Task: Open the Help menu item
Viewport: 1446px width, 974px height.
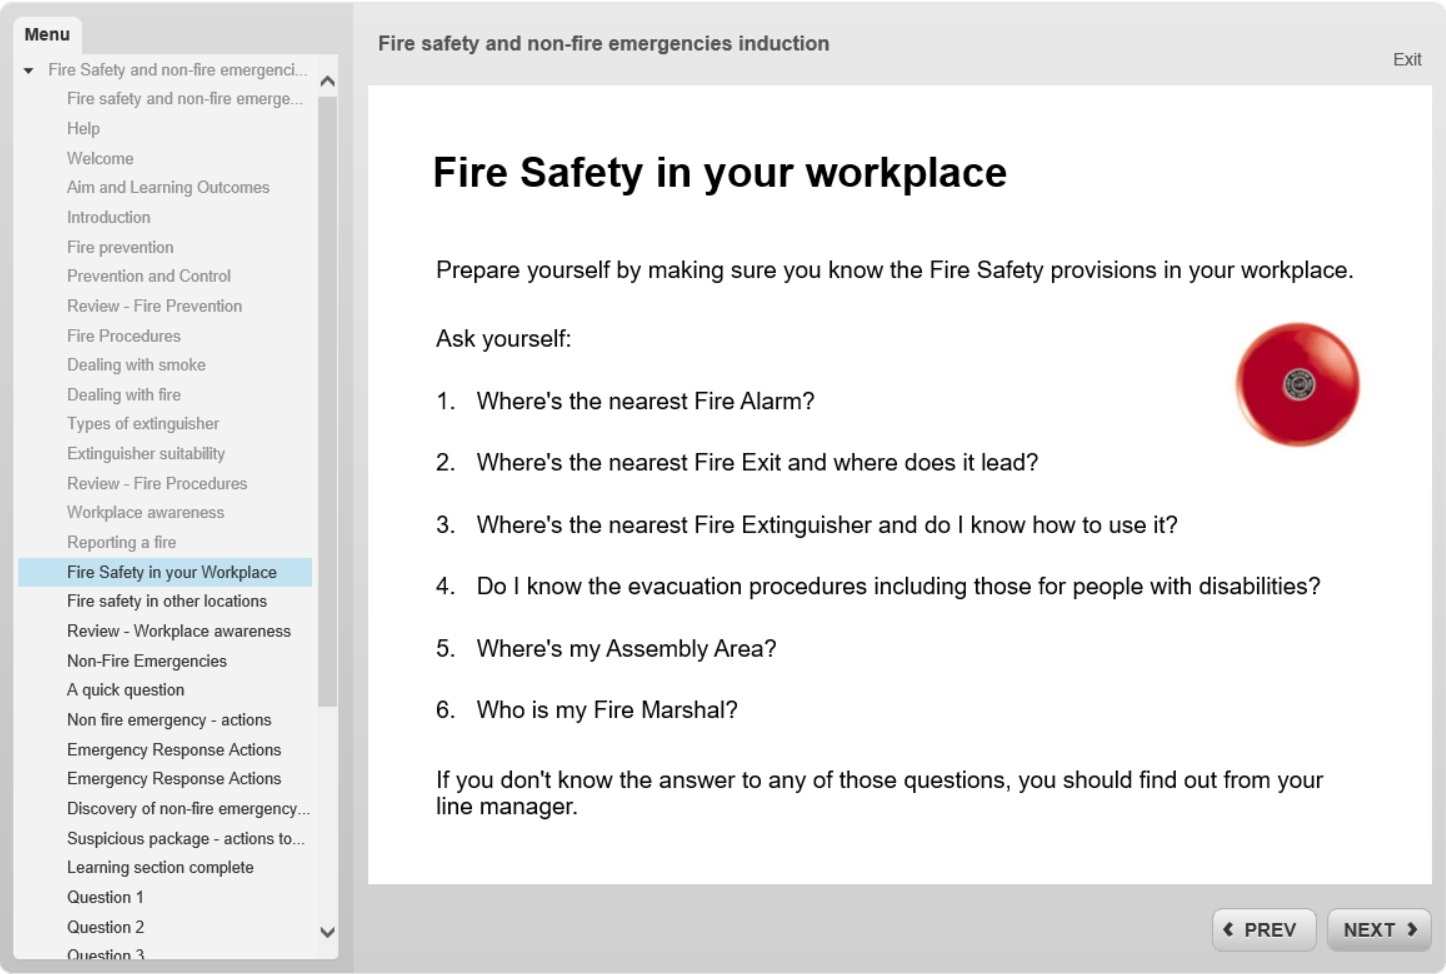Action: click(83, 128)
